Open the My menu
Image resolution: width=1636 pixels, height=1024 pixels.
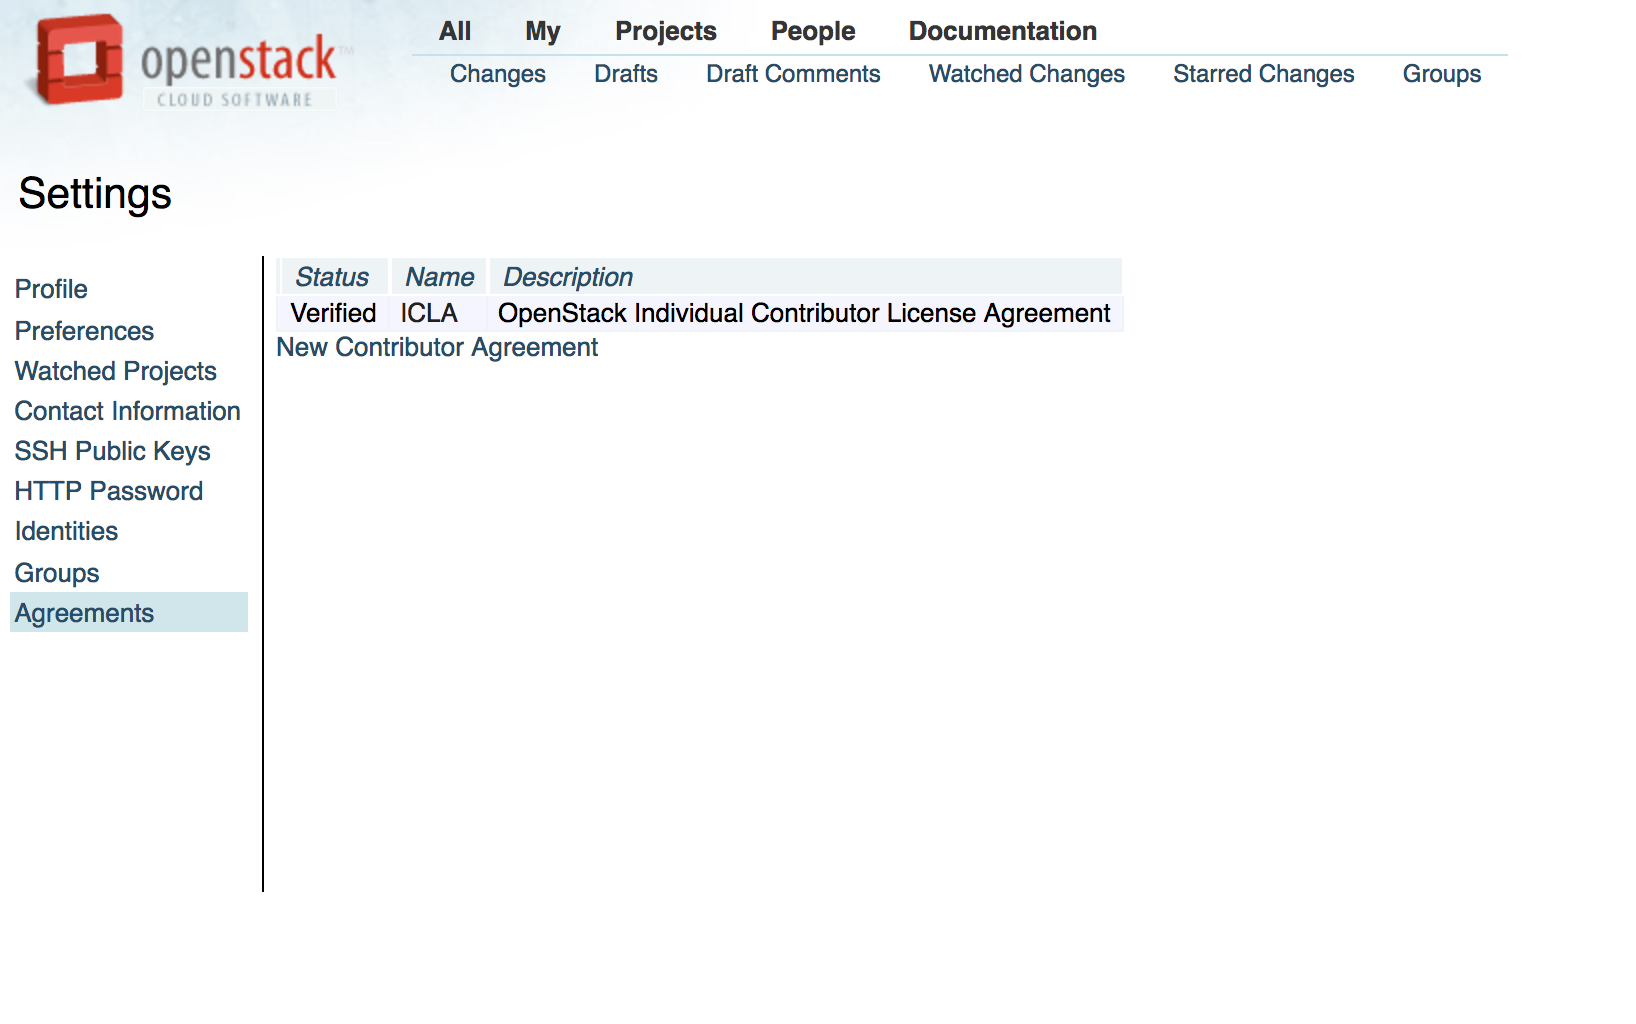coord(543,32)
